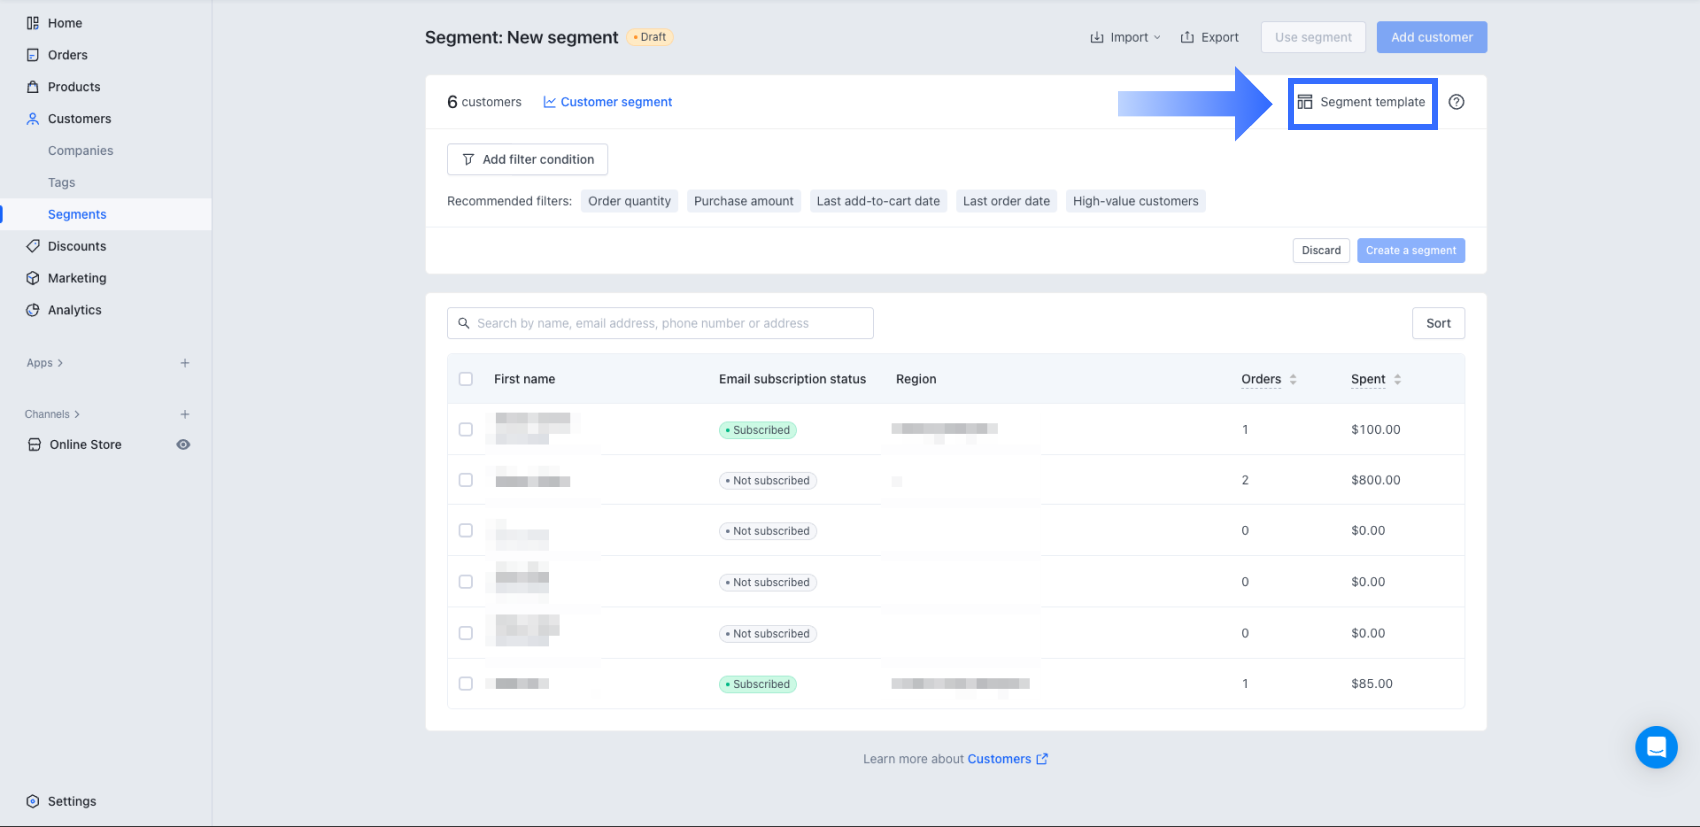This screenshot has height=827, width=1700.
Task: Click the plus icon next to Apps
Action: click(185, 363)
